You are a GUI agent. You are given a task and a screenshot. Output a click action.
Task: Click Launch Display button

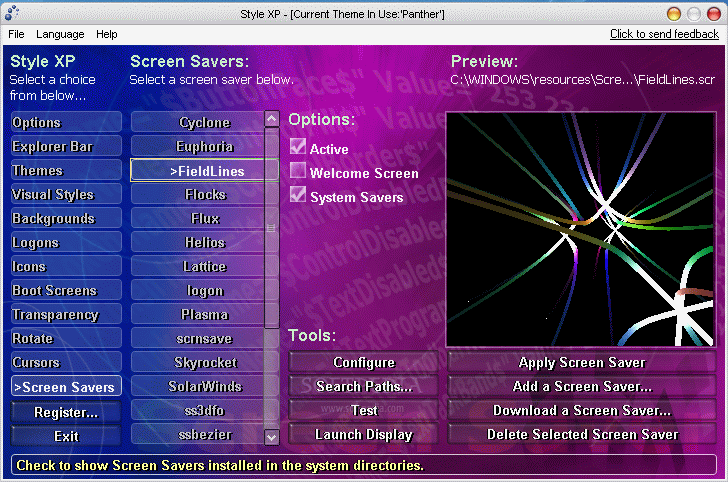(364, 435)
